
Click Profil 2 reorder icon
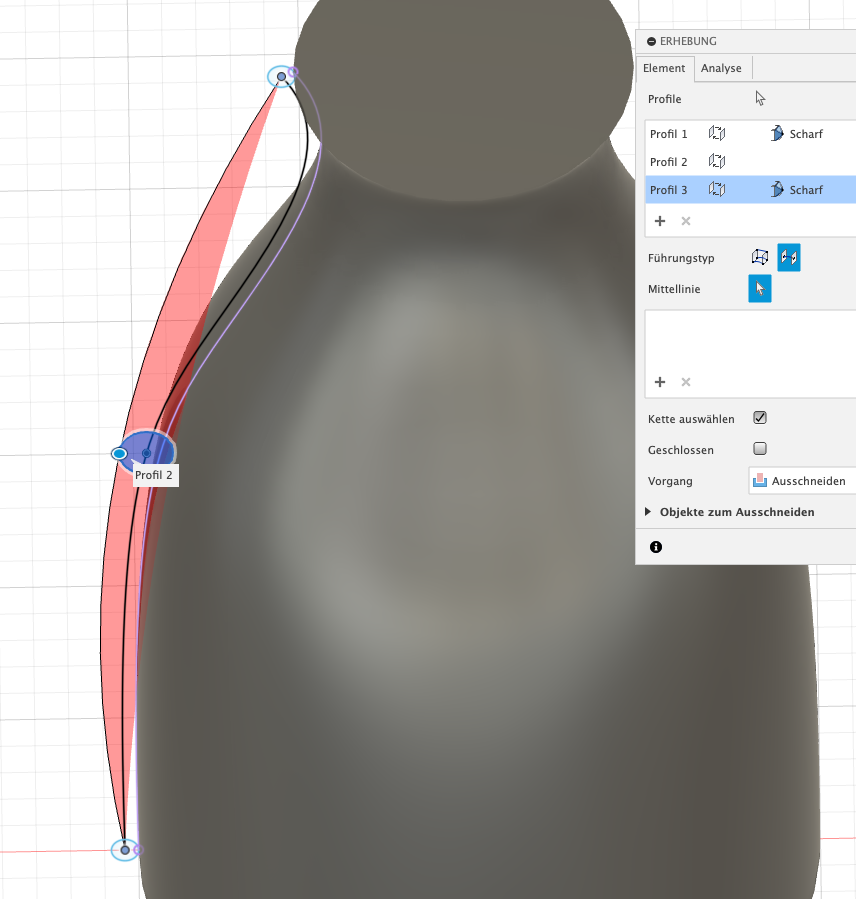coord(716,162)
